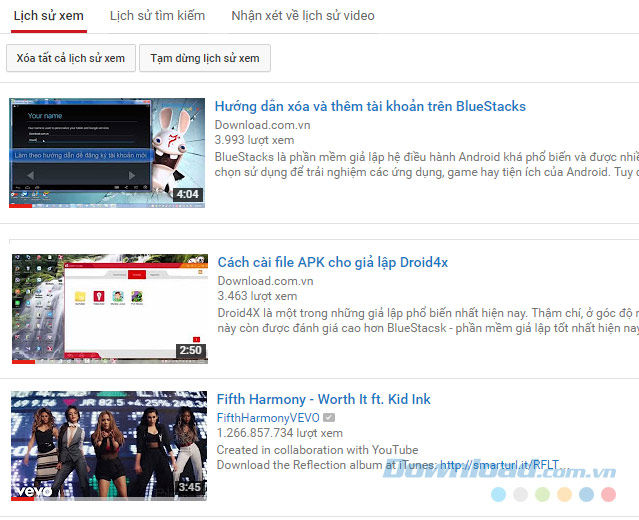Open Fifth Harmony - Worth It ft. Kid Ink title
The width and height of the screenshot is (639, 520).
click(x=324, y=399)
